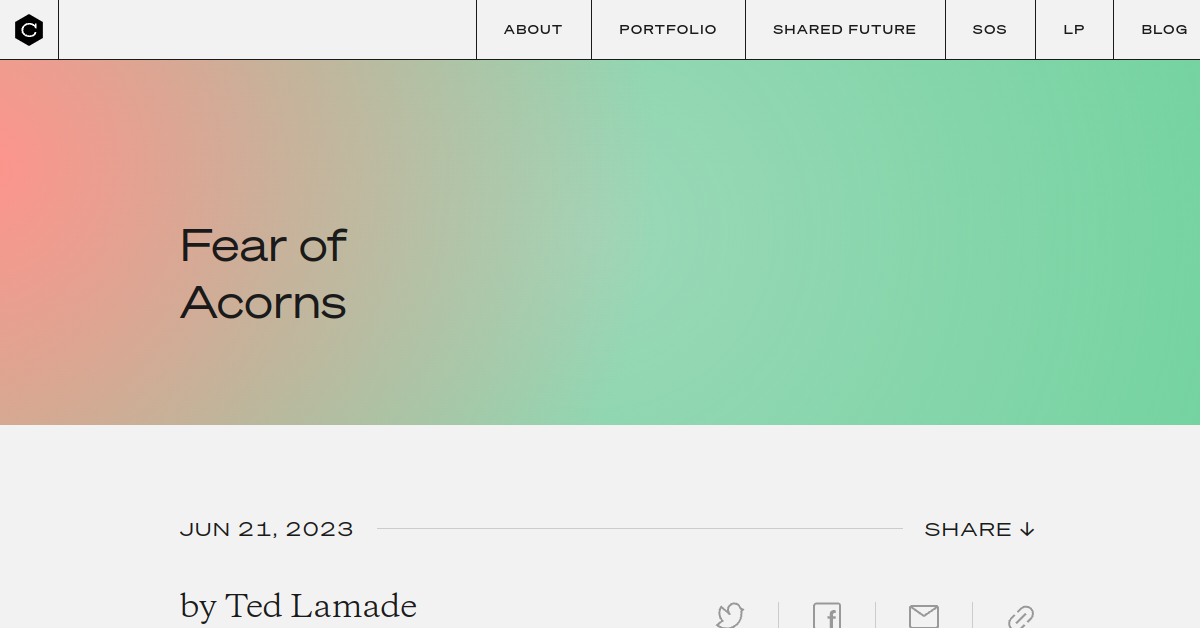Image resolution: width=1200 pixels, height=628 pixels.
Task: Open the LP navigation item
Action: 1074,30
